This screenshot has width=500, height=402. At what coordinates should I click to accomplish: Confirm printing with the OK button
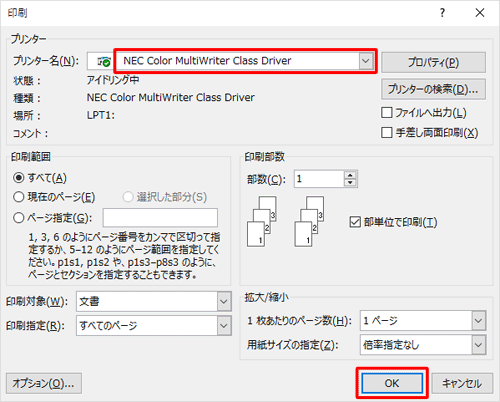tap(392, 383)
